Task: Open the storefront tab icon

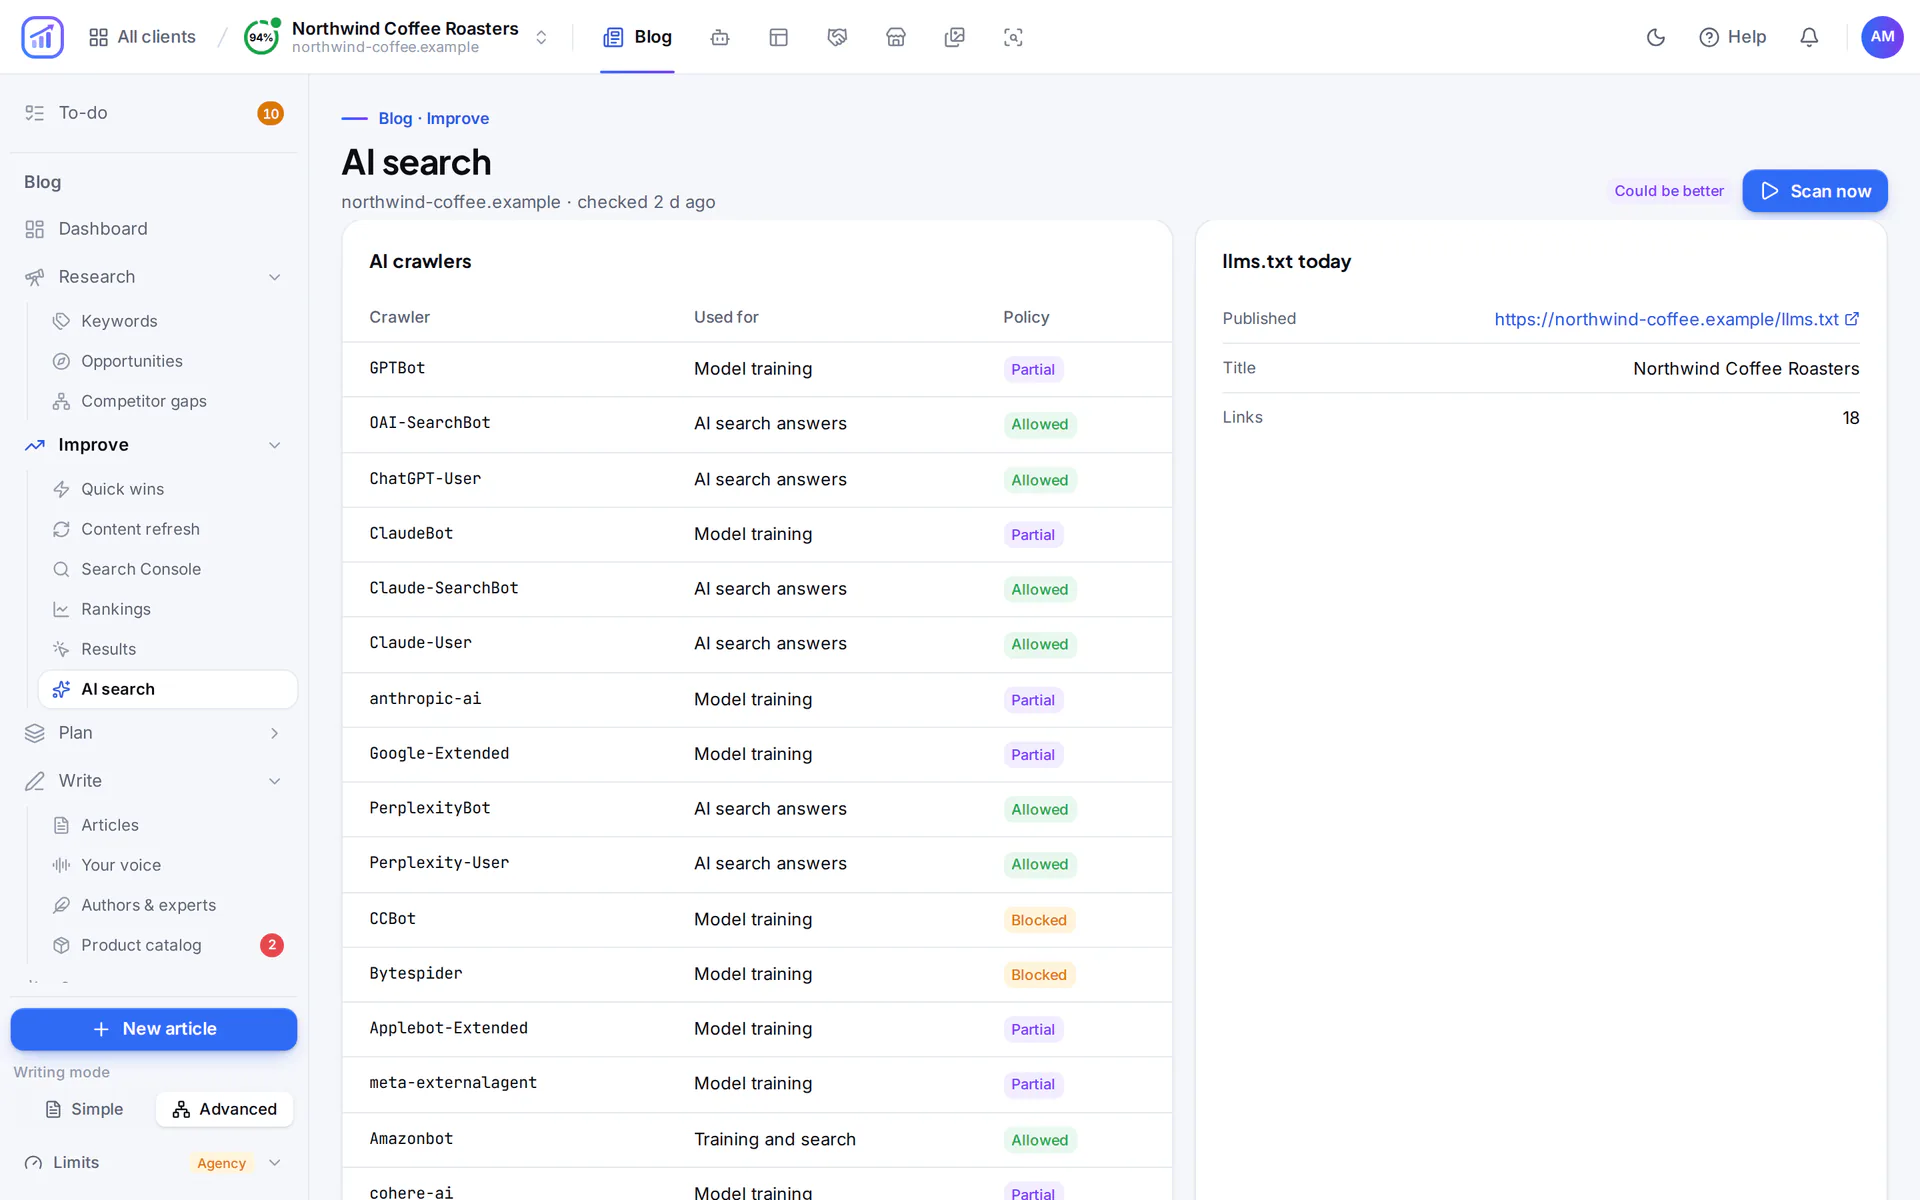Action: click(896, 37)
